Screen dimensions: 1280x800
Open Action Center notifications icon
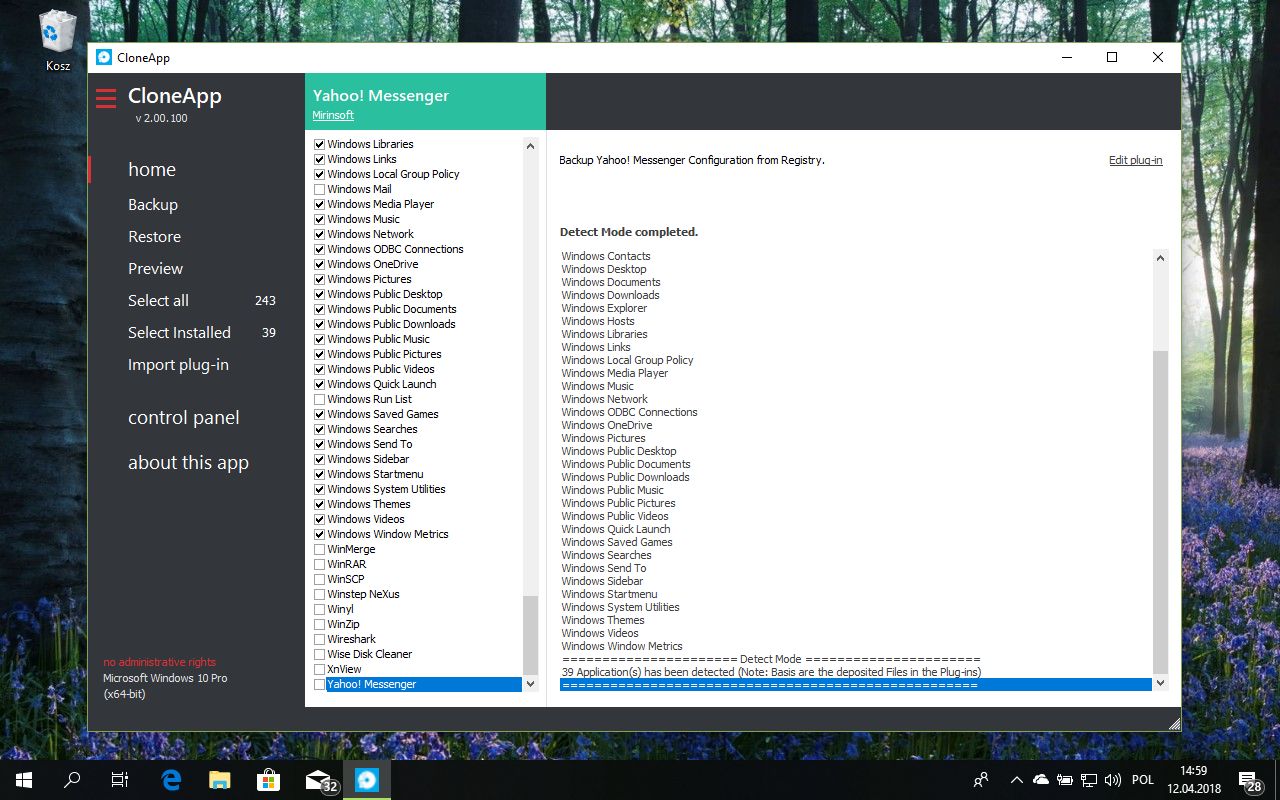coord(1248,780)
